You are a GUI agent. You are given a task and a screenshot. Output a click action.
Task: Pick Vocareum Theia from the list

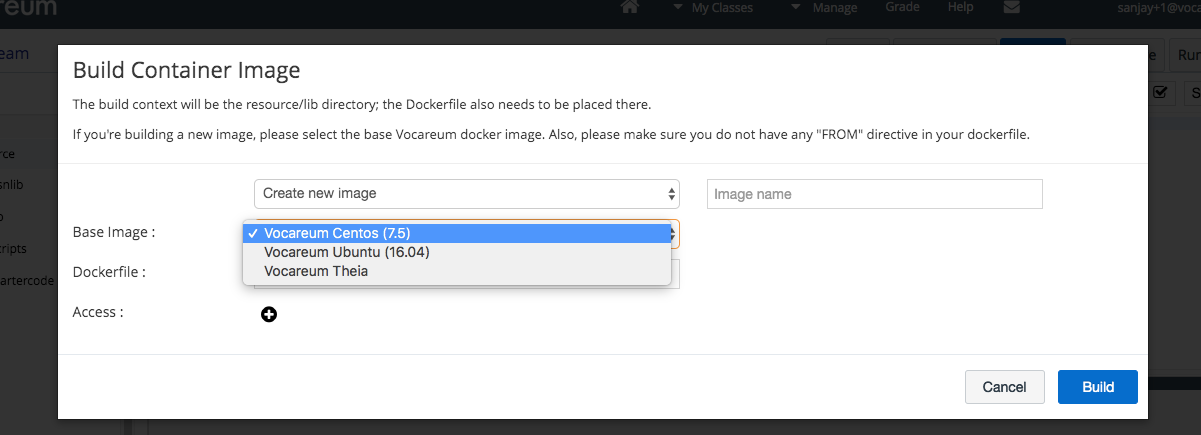click(456, 271)
